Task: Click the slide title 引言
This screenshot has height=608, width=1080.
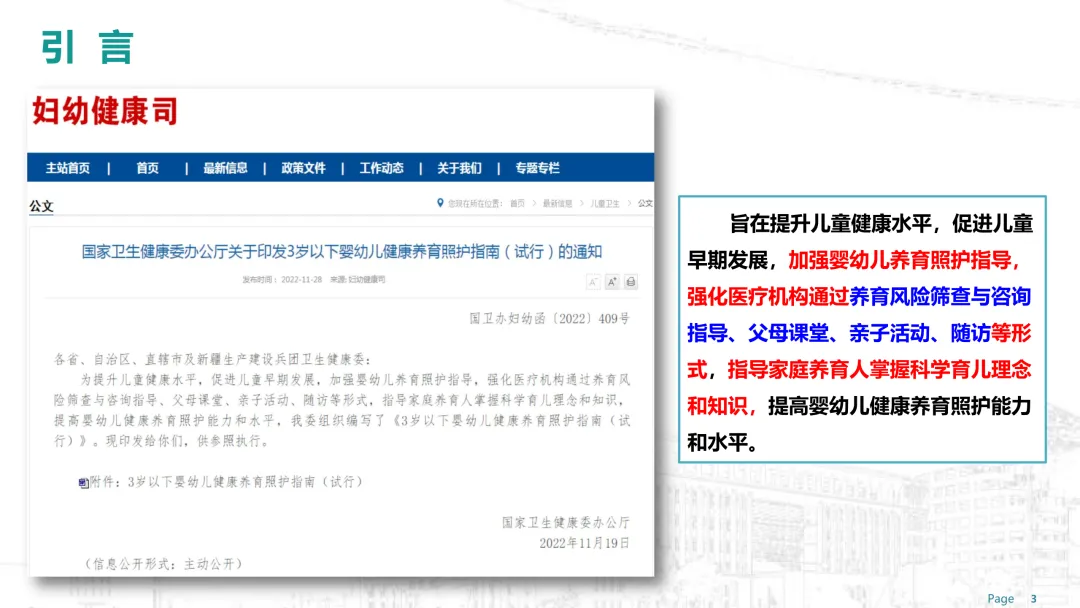Action: (87, 48)
